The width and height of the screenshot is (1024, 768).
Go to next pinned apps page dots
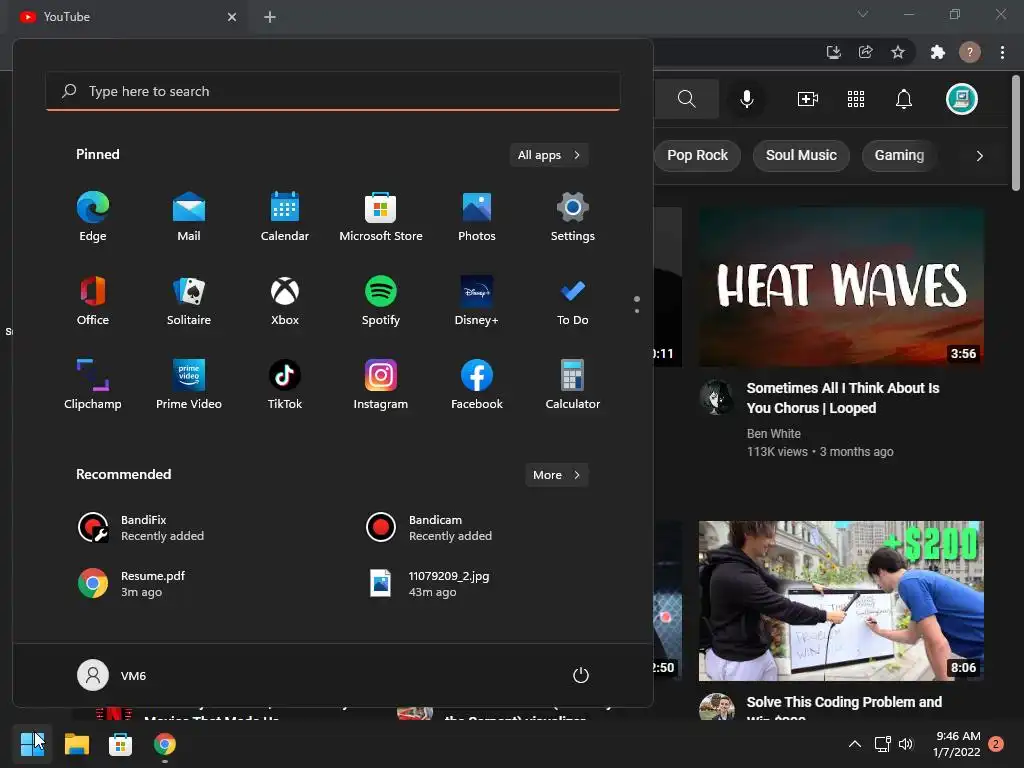point(637,304)
